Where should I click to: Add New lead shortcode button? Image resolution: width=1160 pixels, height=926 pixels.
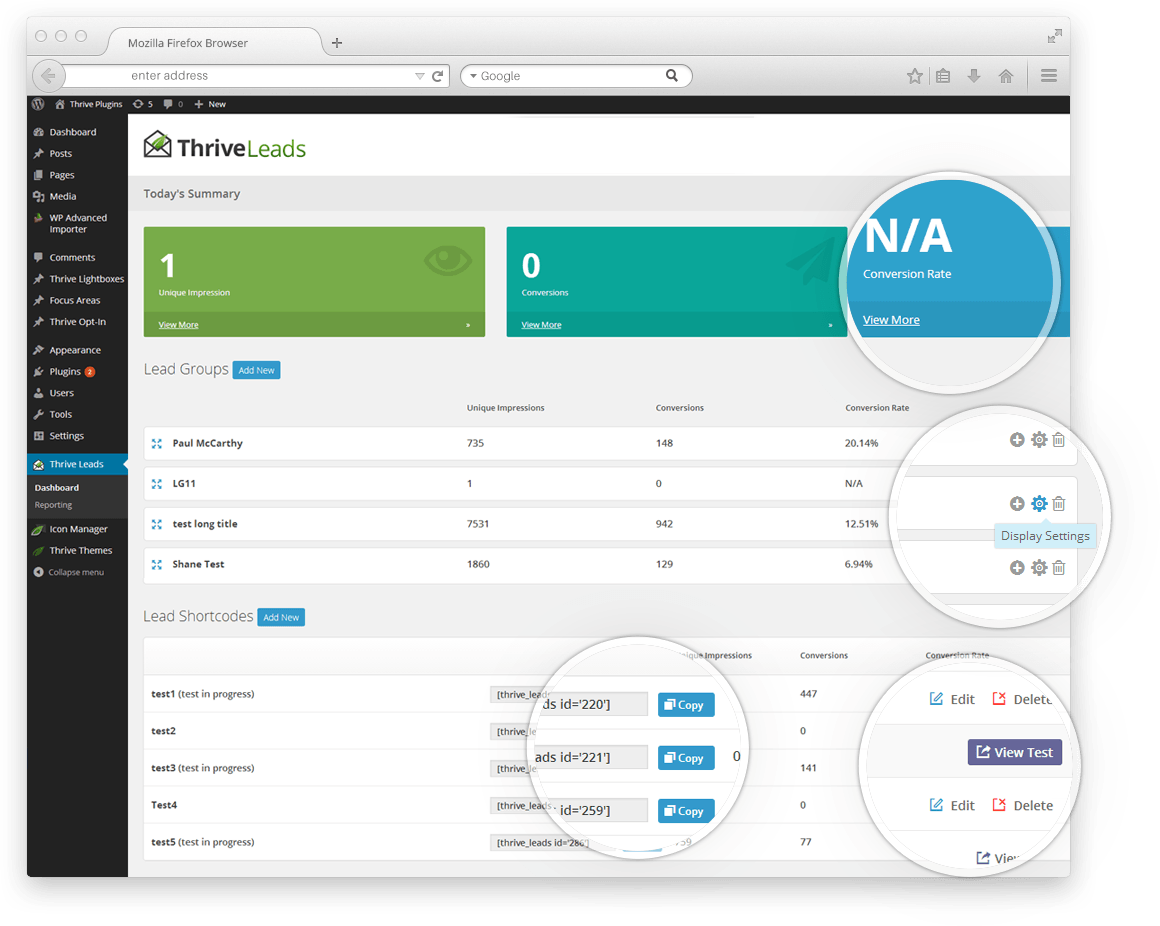click(x=281, y=617)
